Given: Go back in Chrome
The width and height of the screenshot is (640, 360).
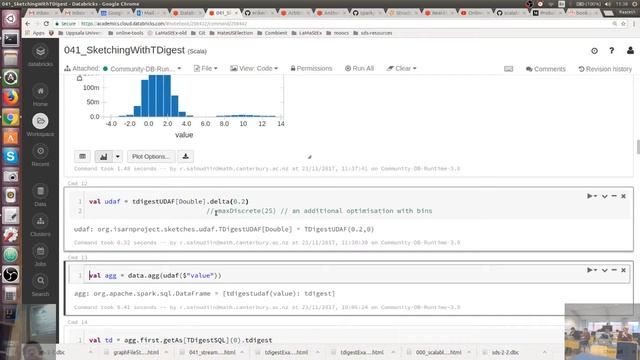Looking at the screenshot, I should pyautogui.click(x=27, y=24).
